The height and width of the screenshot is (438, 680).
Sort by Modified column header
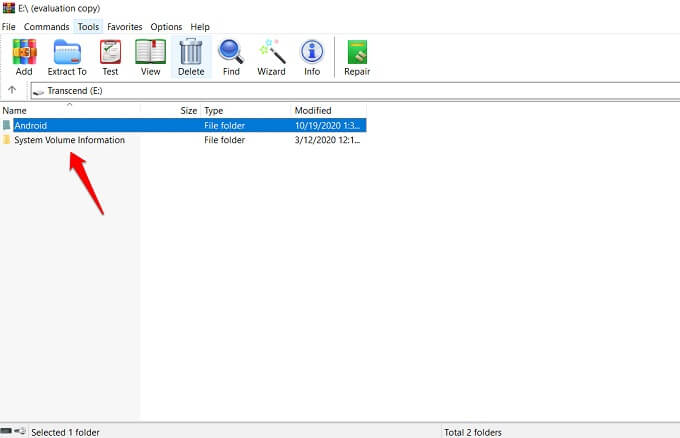coord(328,110)
